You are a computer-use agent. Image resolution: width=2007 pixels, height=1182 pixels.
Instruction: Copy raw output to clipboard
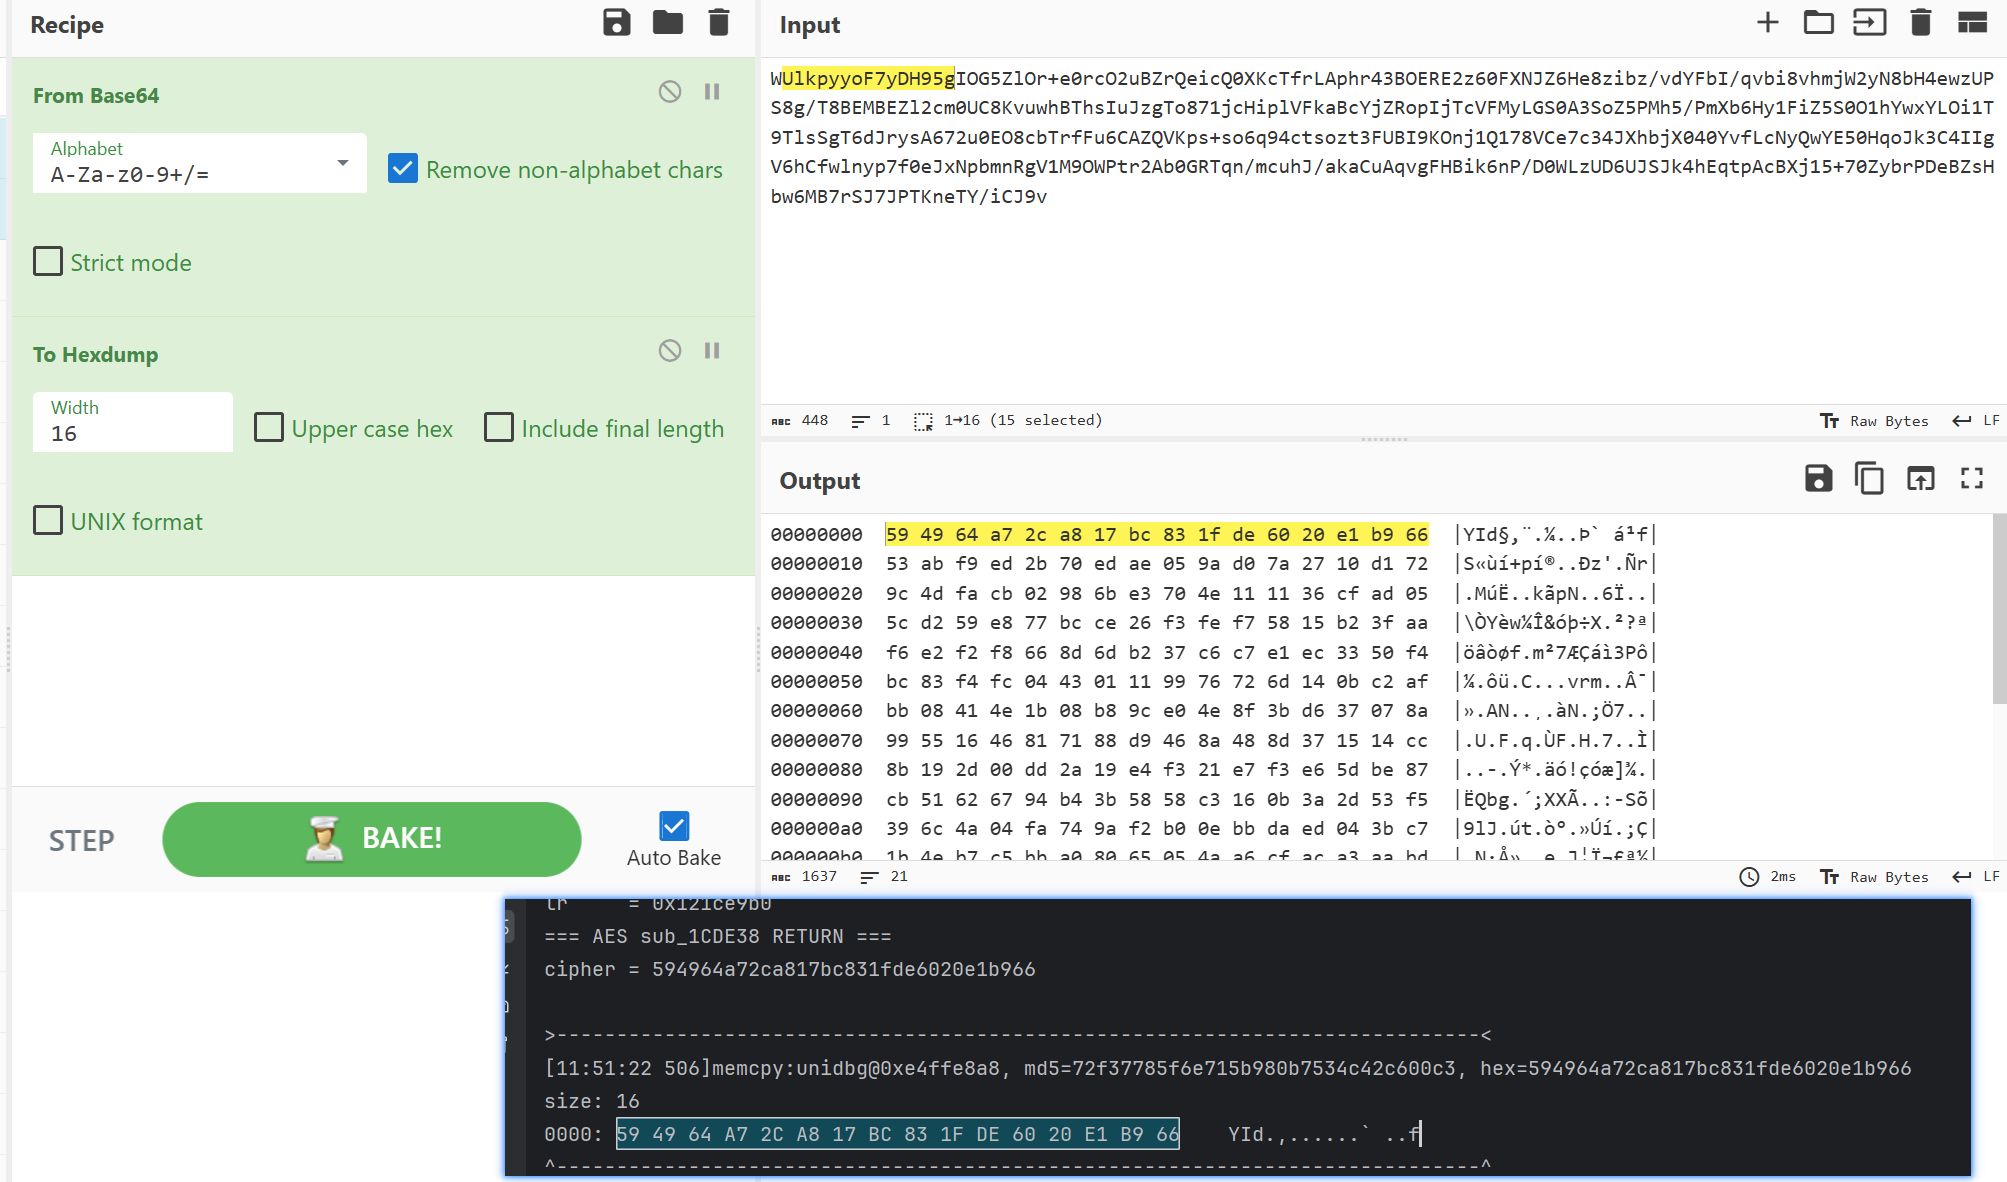point(1868,479)
